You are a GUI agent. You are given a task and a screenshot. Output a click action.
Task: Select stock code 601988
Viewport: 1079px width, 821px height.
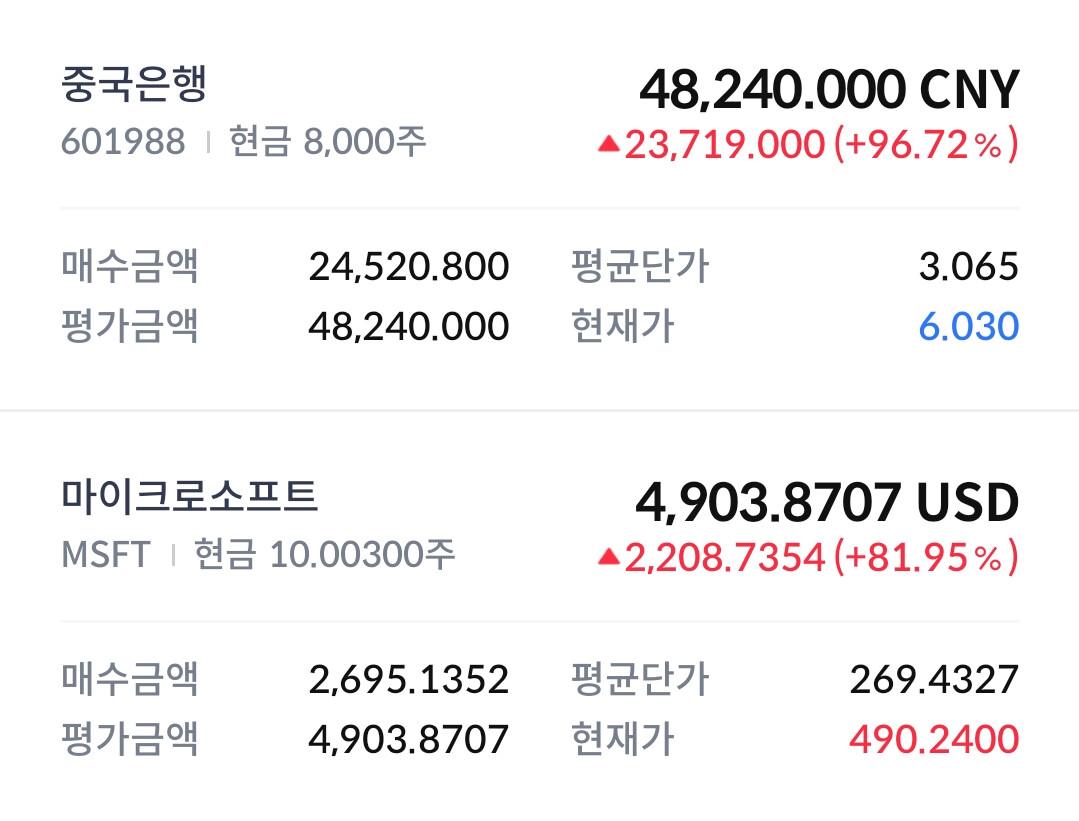pos(123,142)
